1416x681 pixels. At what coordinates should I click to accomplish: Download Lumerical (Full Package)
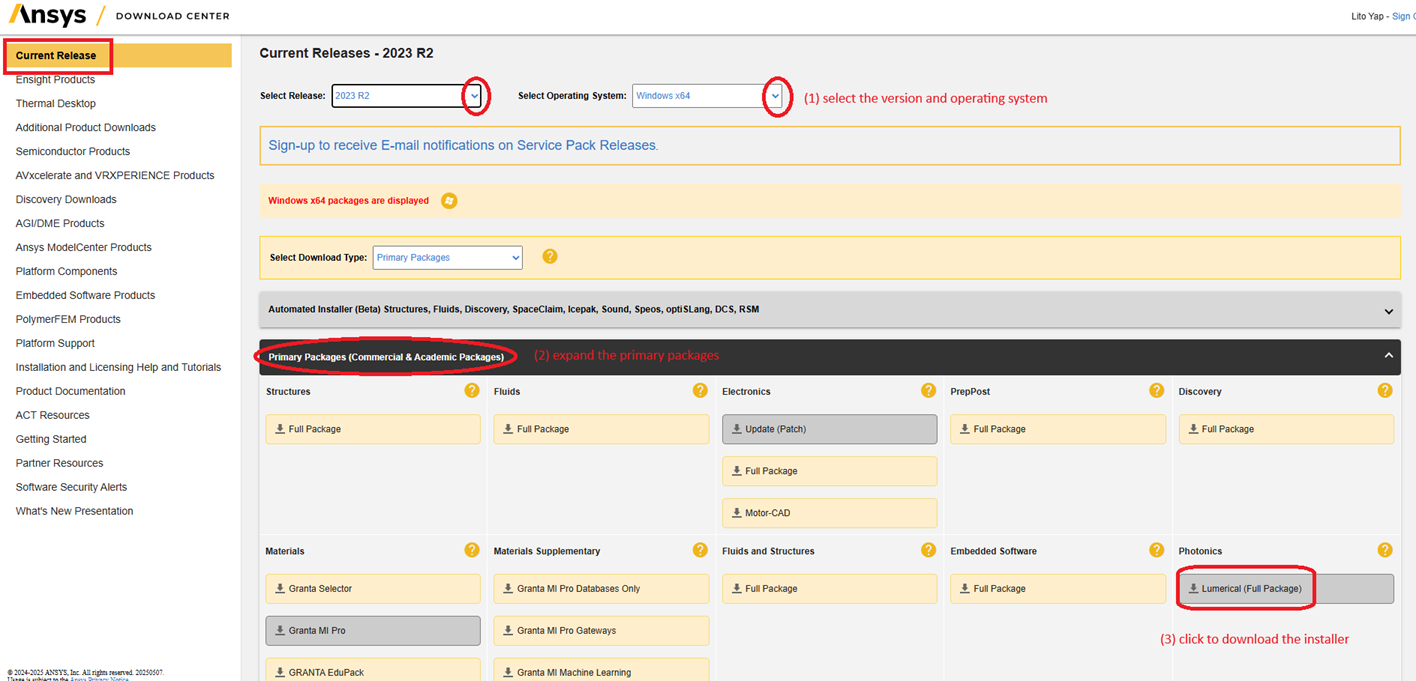[1286, 589]
